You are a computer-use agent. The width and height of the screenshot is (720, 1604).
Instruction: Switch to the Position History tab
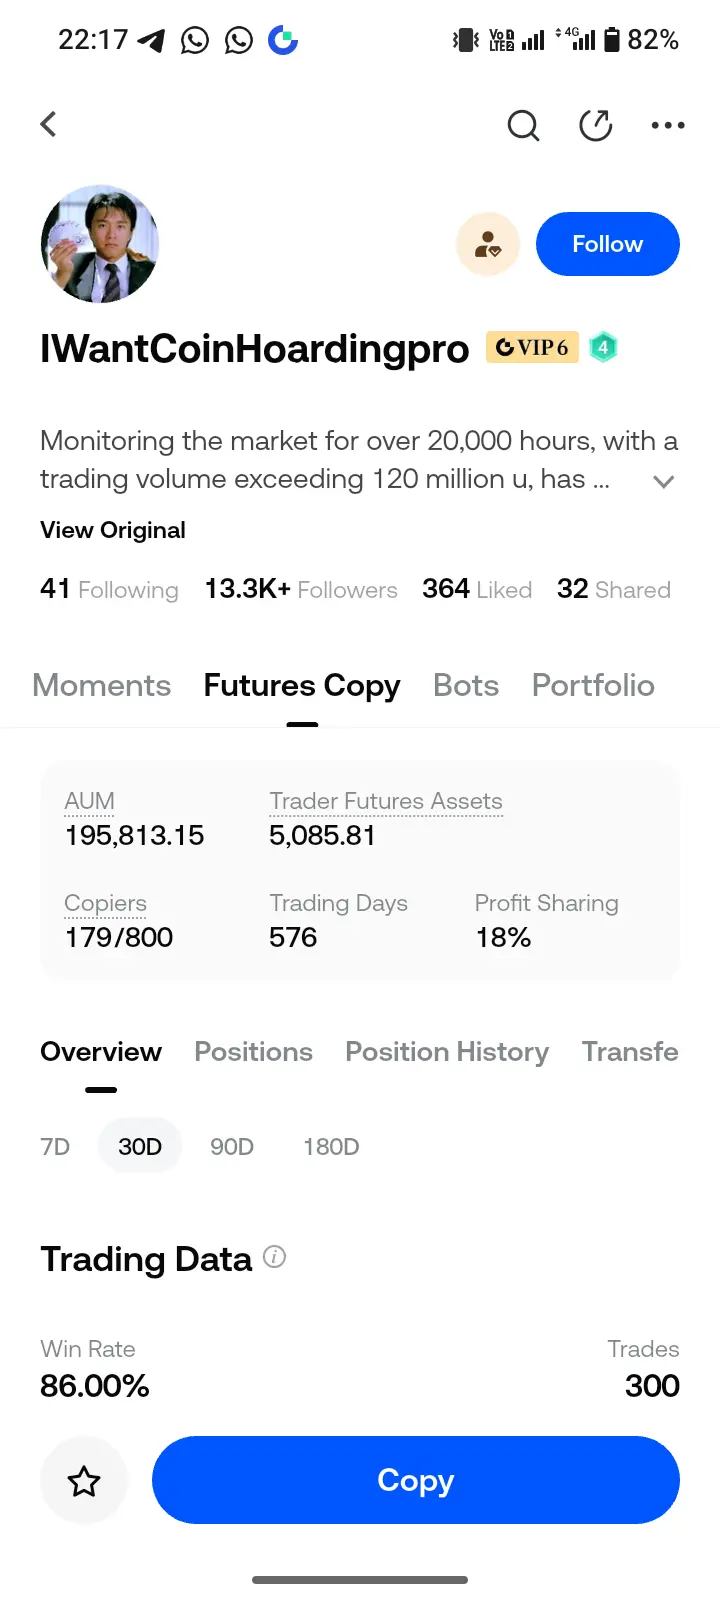(x=447, y=1052)
